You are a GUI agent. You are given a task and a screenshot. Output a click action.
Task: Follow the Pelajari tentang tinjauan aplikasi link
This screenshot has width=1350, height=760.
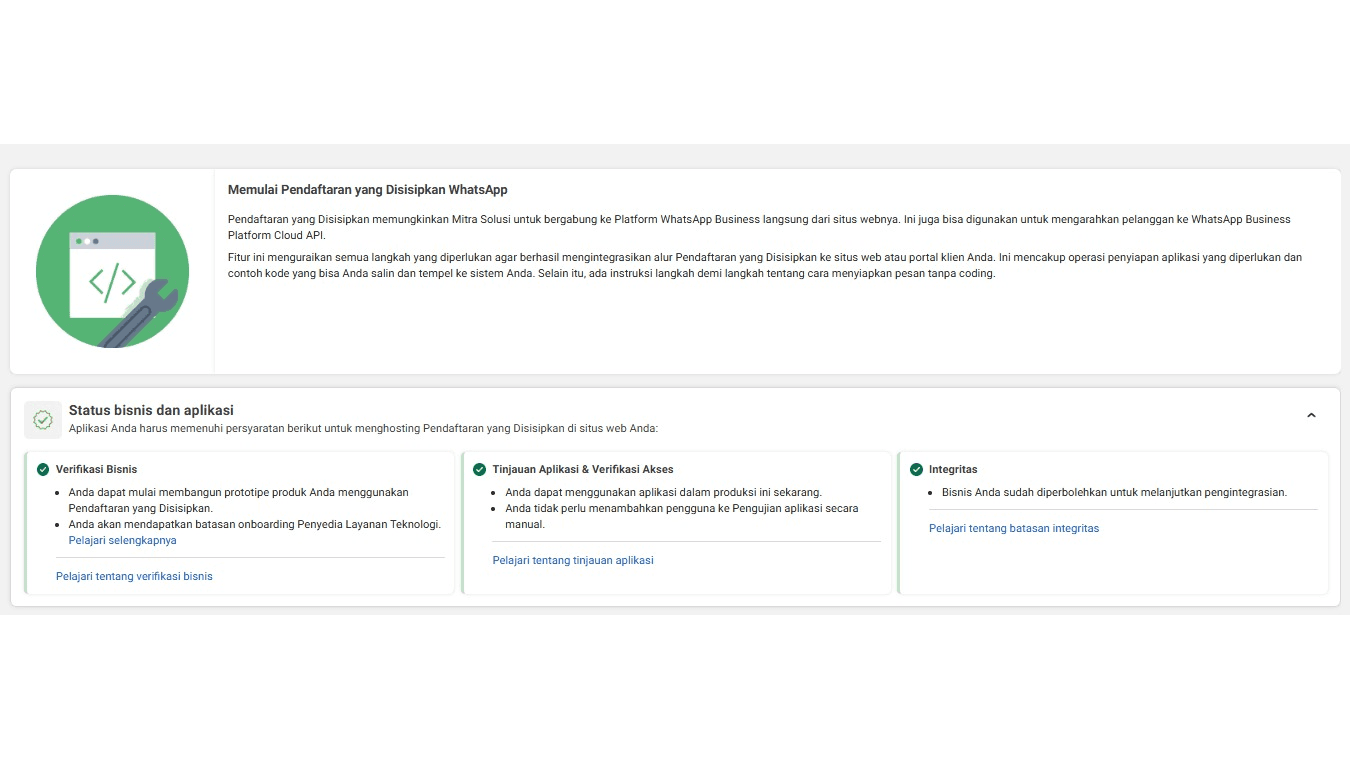573,560
